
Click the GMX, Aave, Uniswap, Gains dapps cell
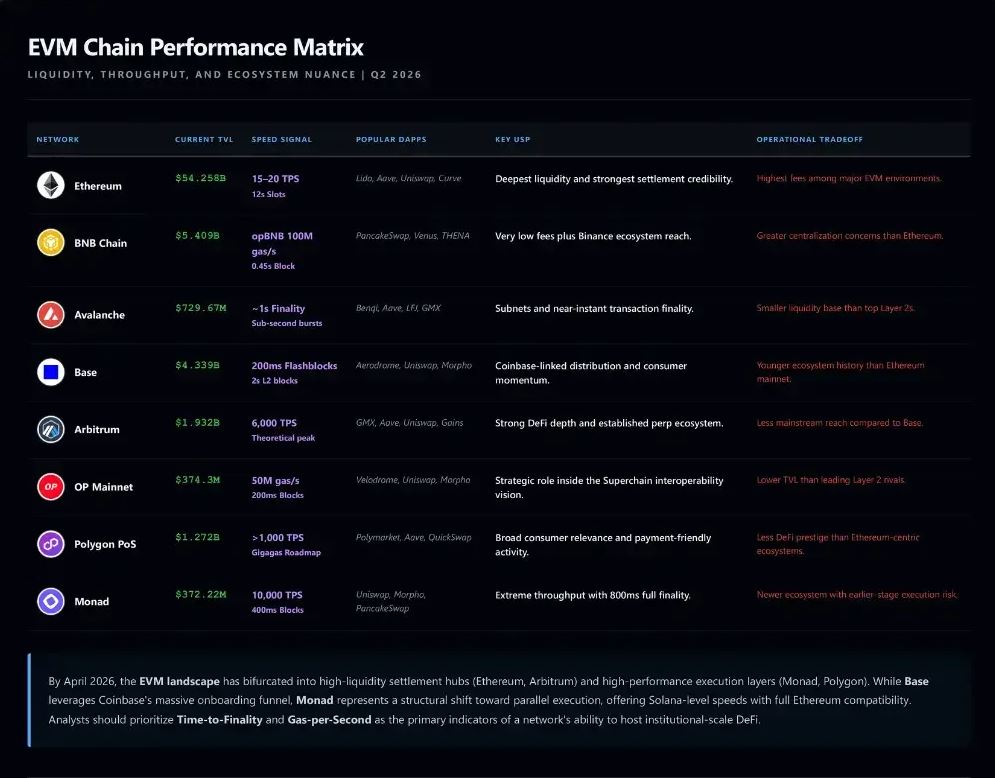coord(409,422)
